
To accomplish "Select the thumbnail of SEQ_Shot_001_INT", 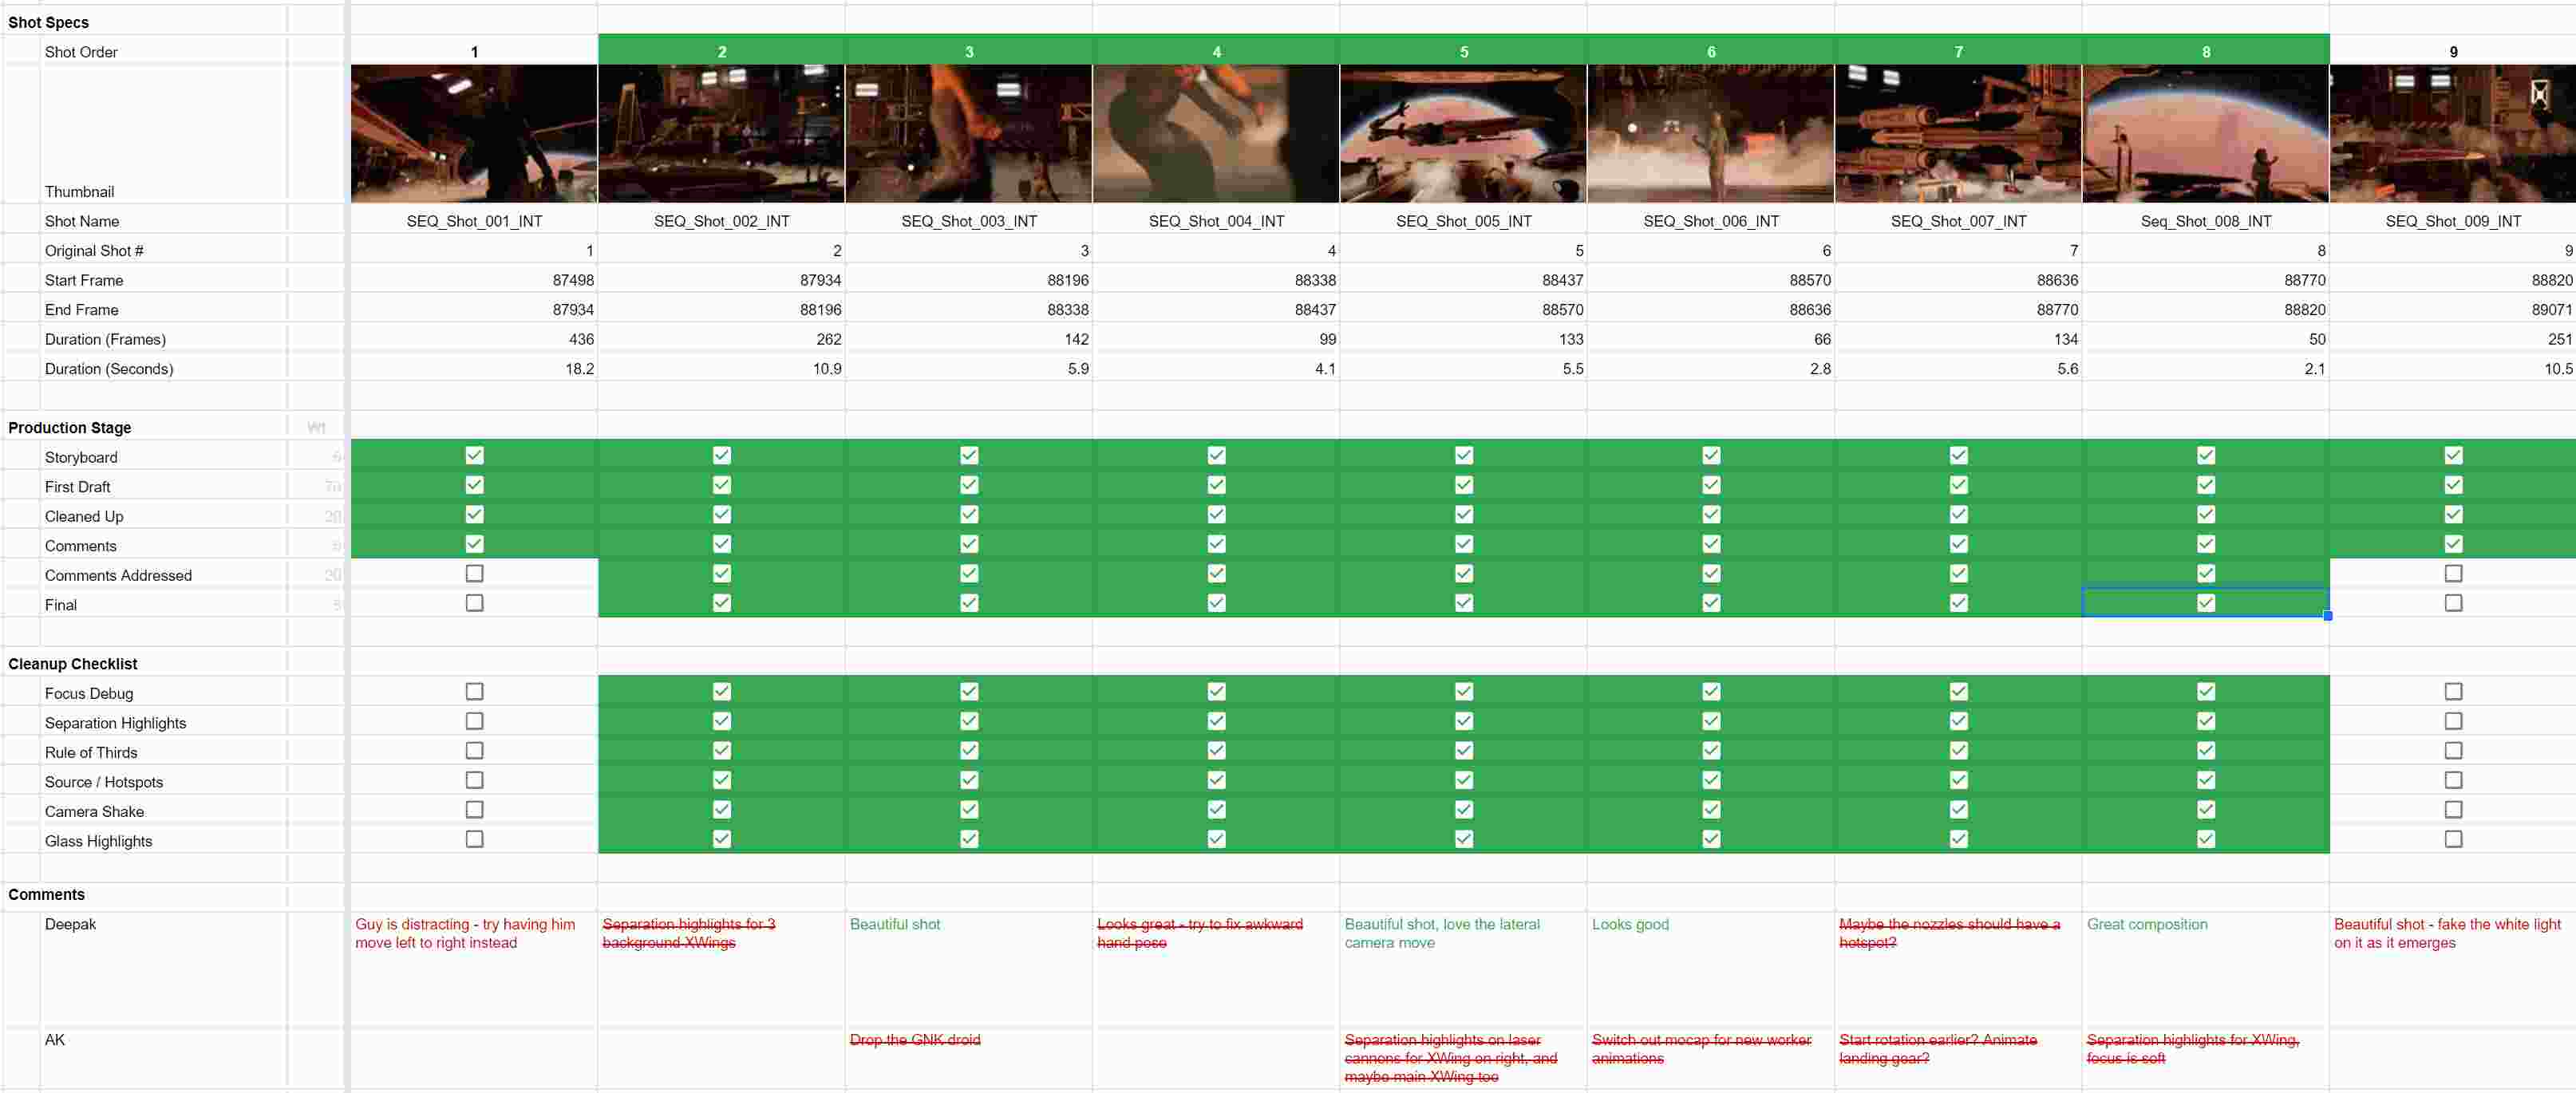I will pyautogui.click(x=473, y=133).
